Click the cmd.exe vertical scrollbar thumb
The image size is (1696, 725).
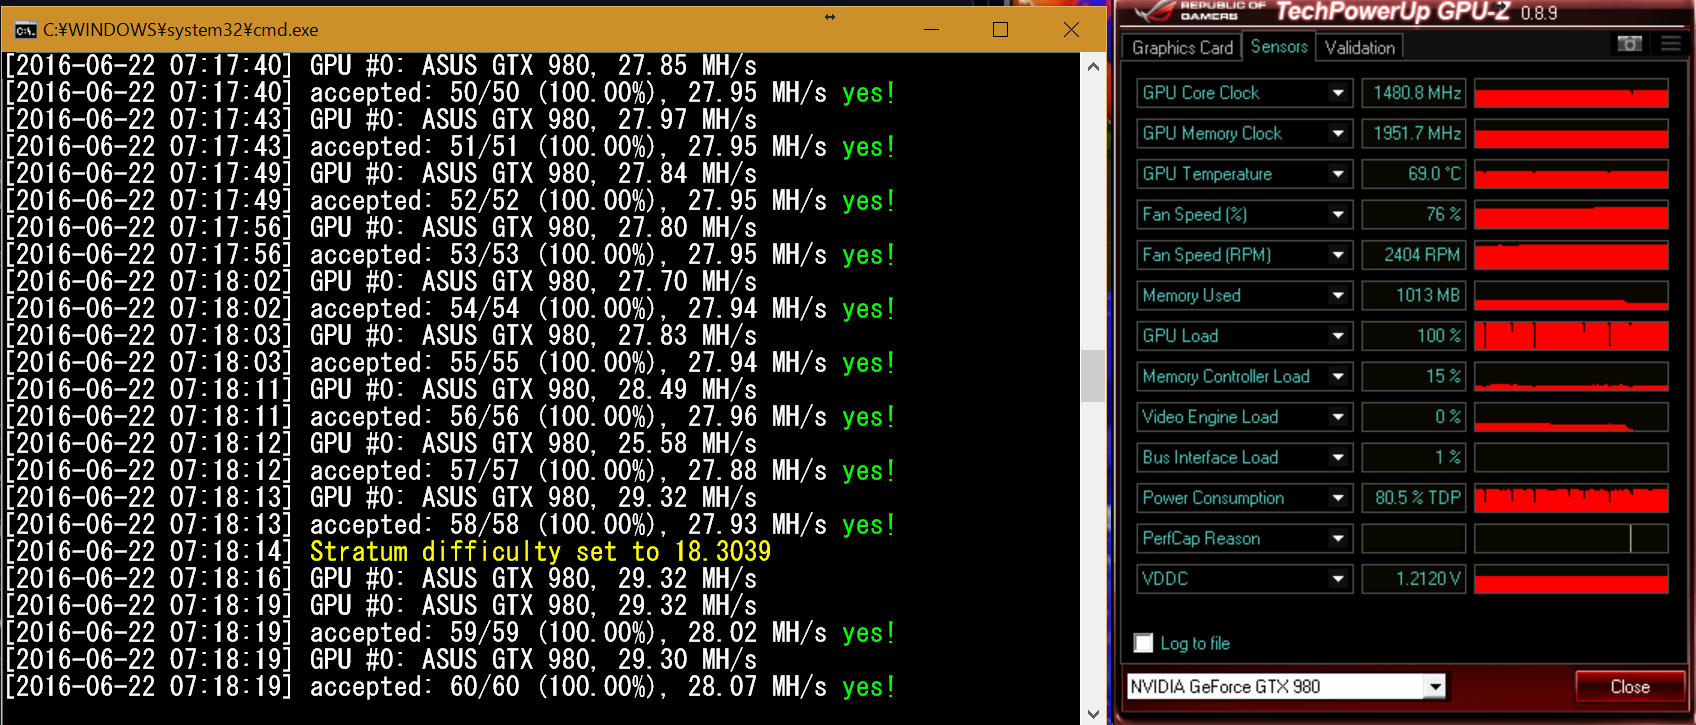tap(1093, 375)
